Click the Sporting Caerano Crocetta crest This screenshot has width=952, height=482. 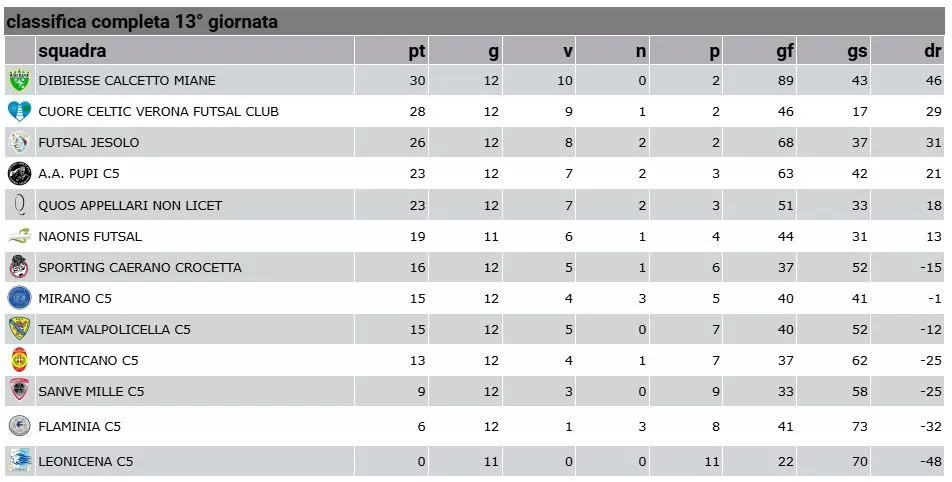(19, 267)
